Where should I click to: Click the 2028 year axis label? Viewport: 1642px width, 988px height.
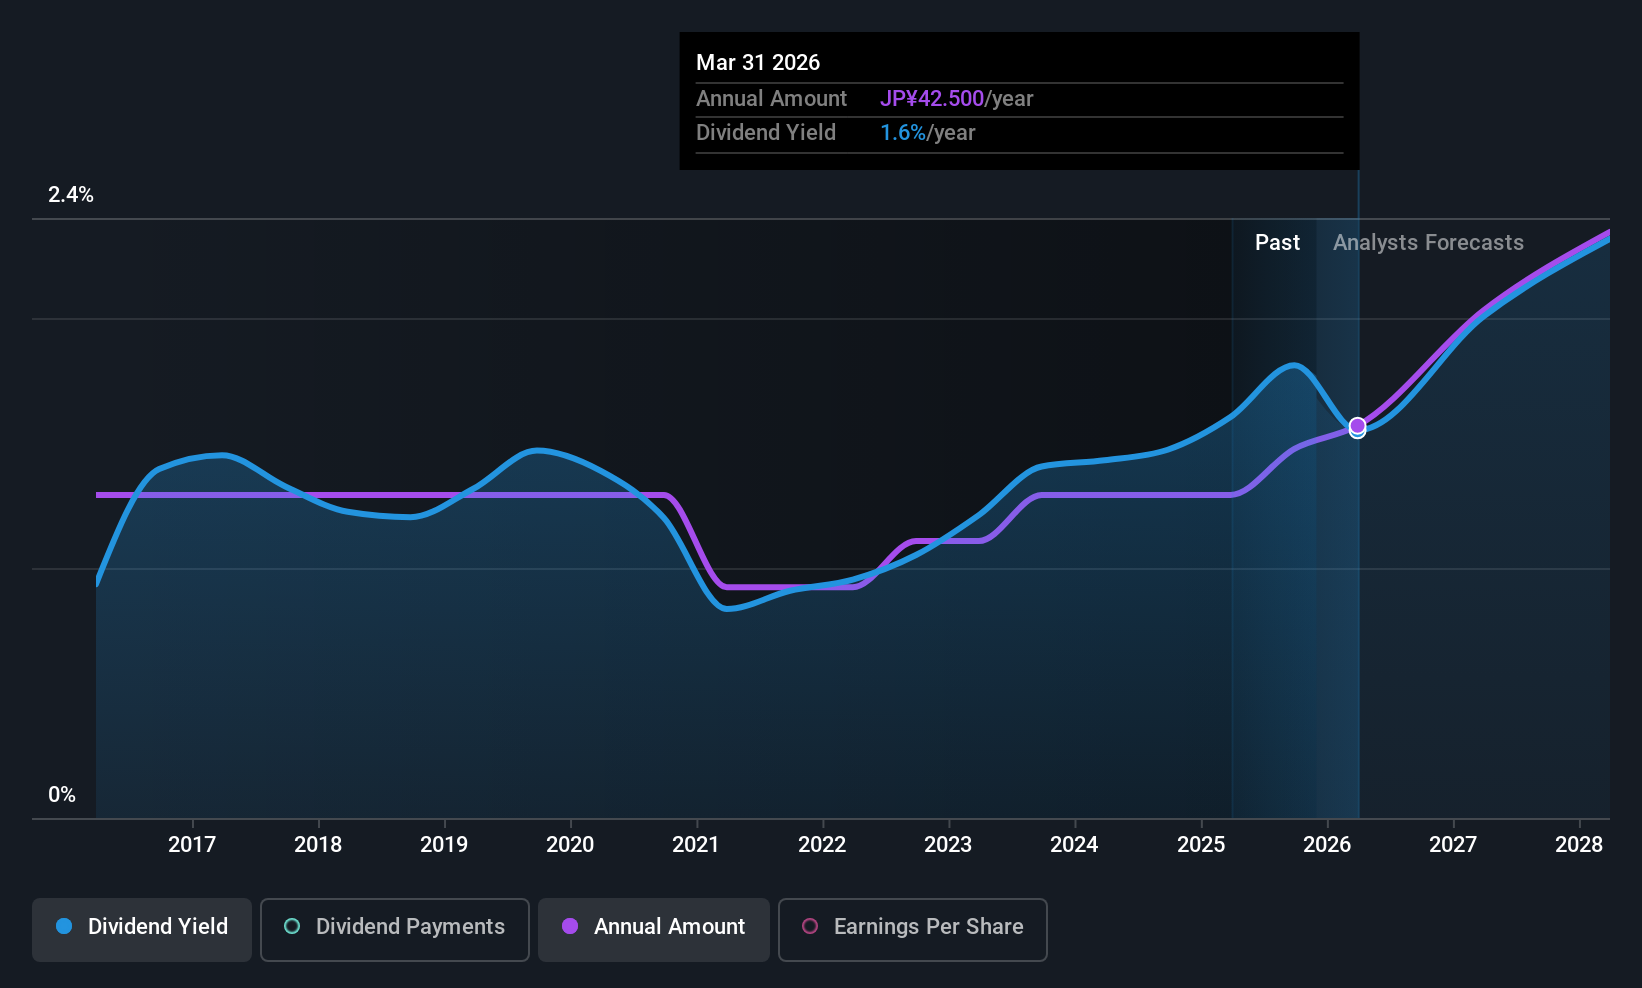(x=1579, y=844)
